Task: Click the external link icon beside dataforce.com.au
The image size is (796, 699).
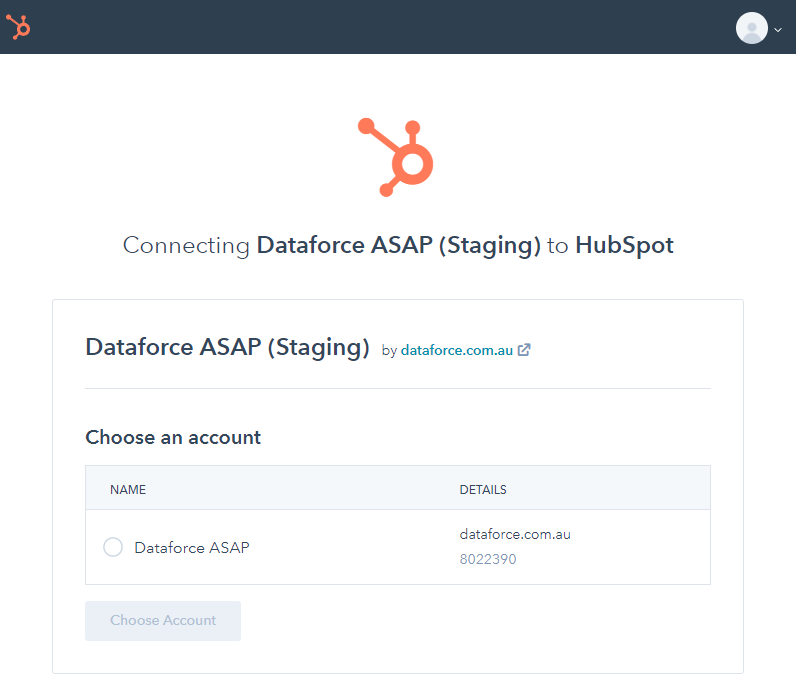Action: [x=524, y=350]
